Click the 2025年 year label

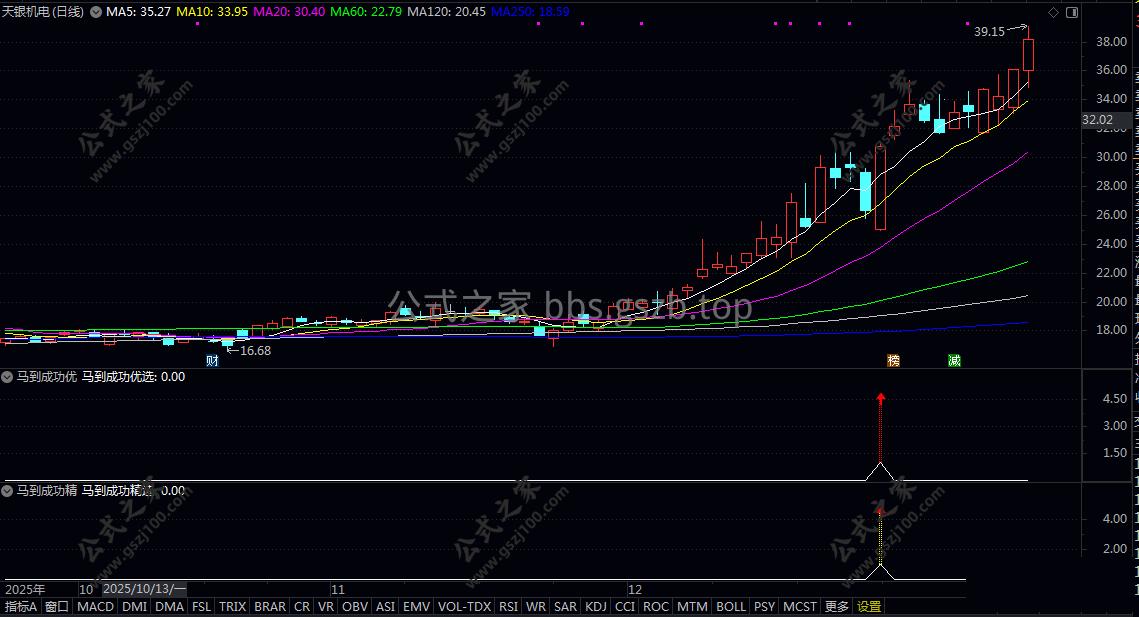pos(25,589)
